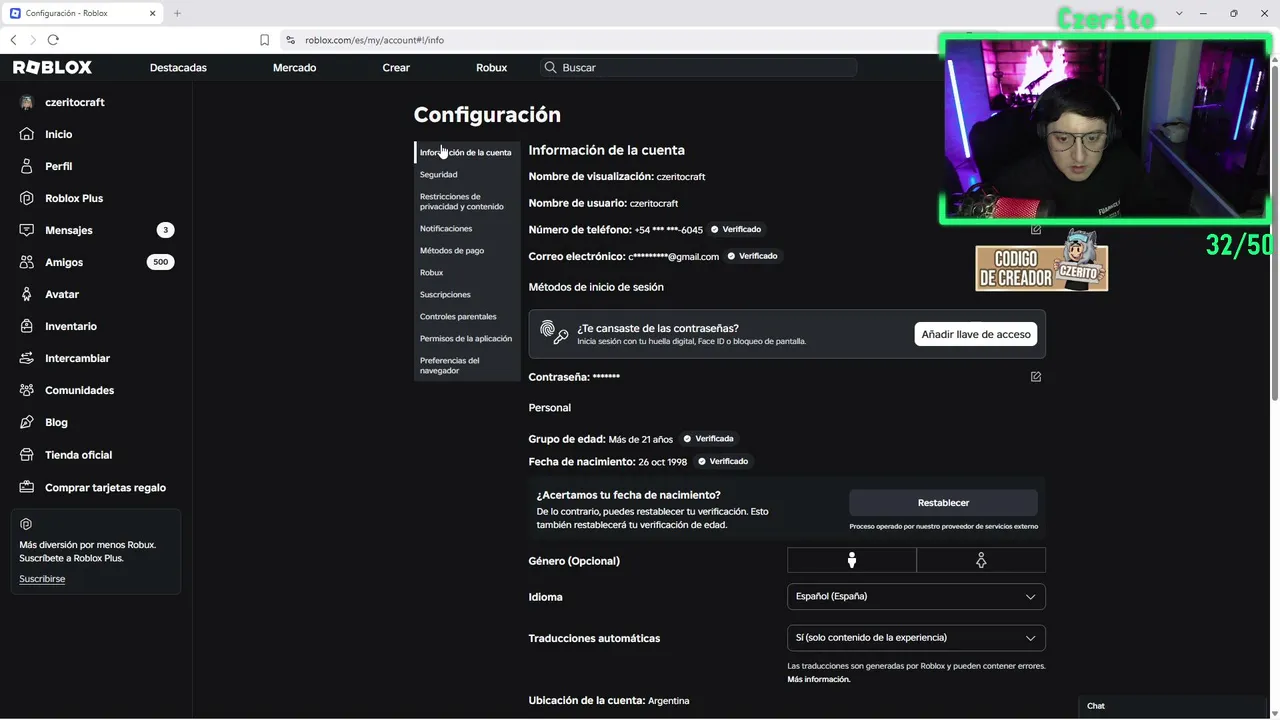Click the Restablecer button

coord(943,502)
